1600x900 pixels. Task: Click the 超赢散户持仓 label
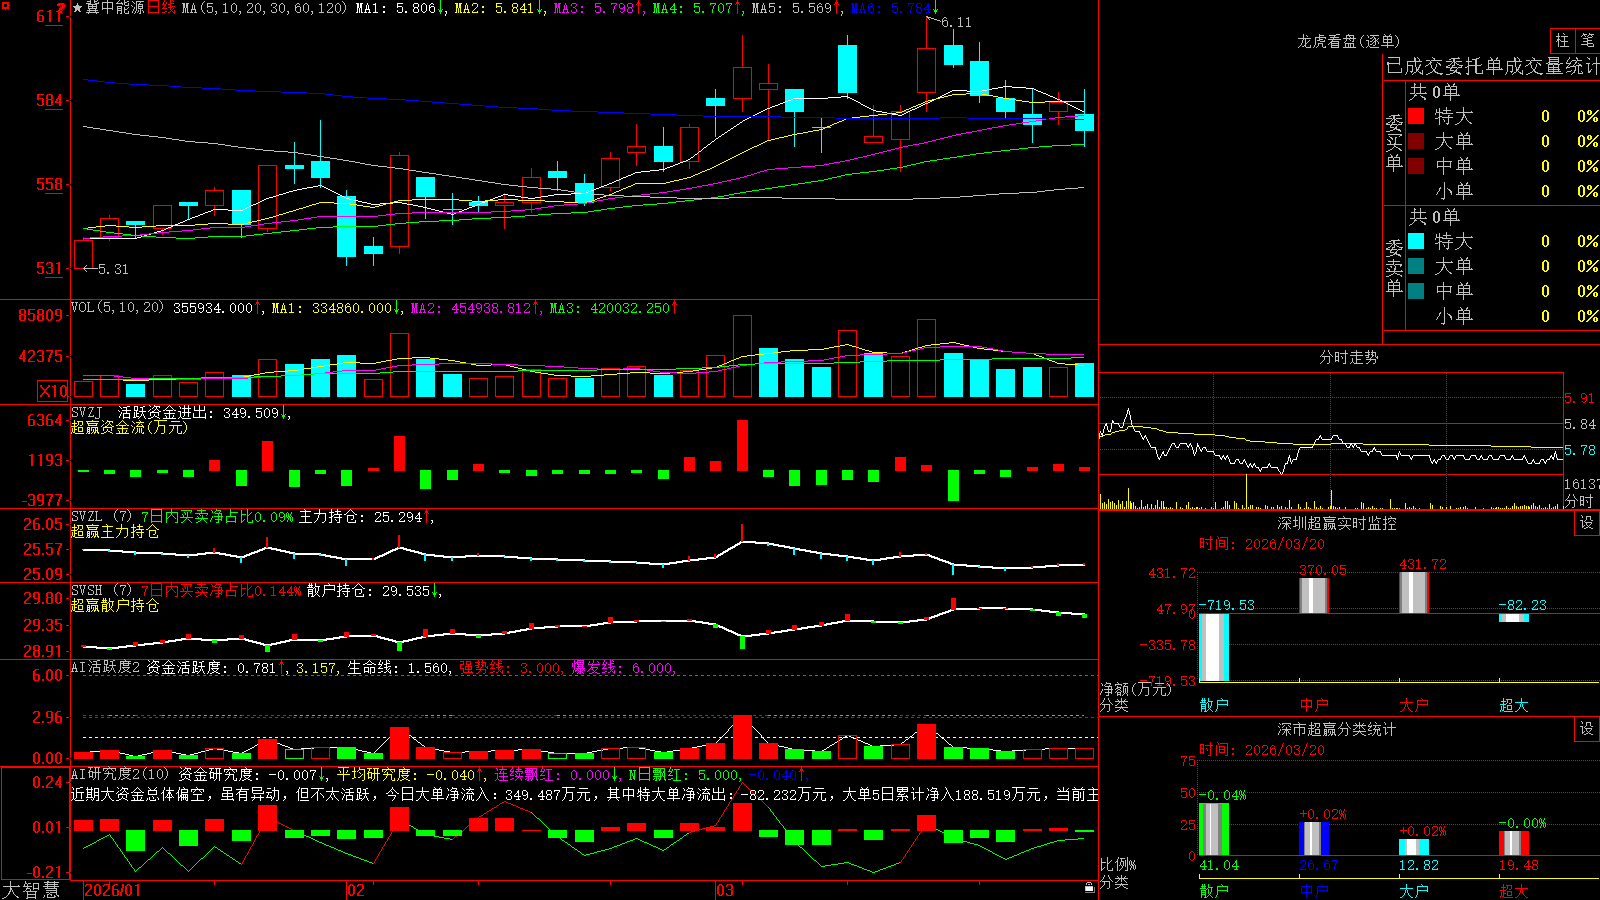(x=115, y=606)
